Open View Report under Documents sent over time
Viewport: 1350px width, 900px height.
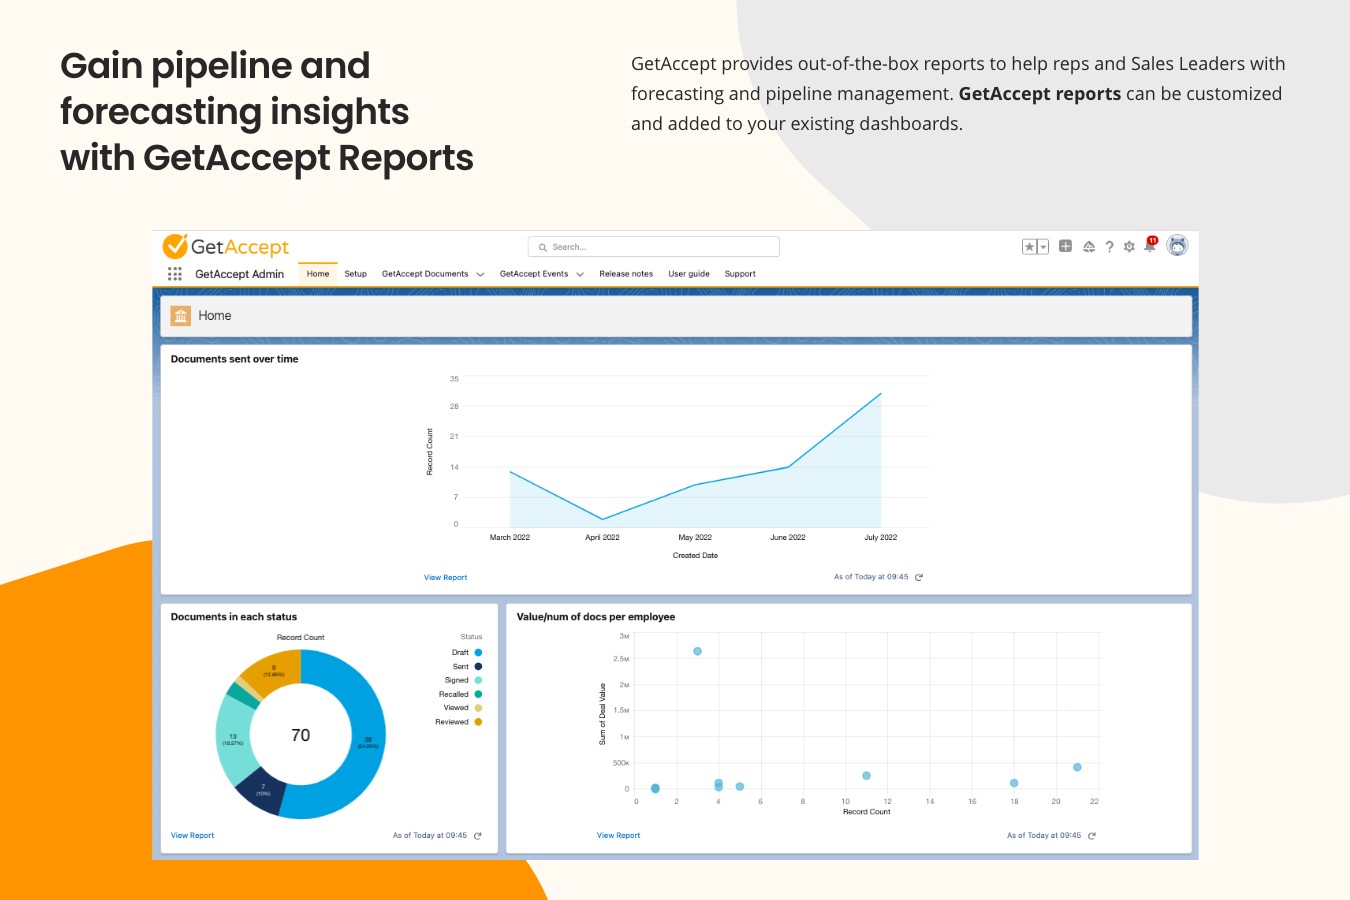coord(445,577)
